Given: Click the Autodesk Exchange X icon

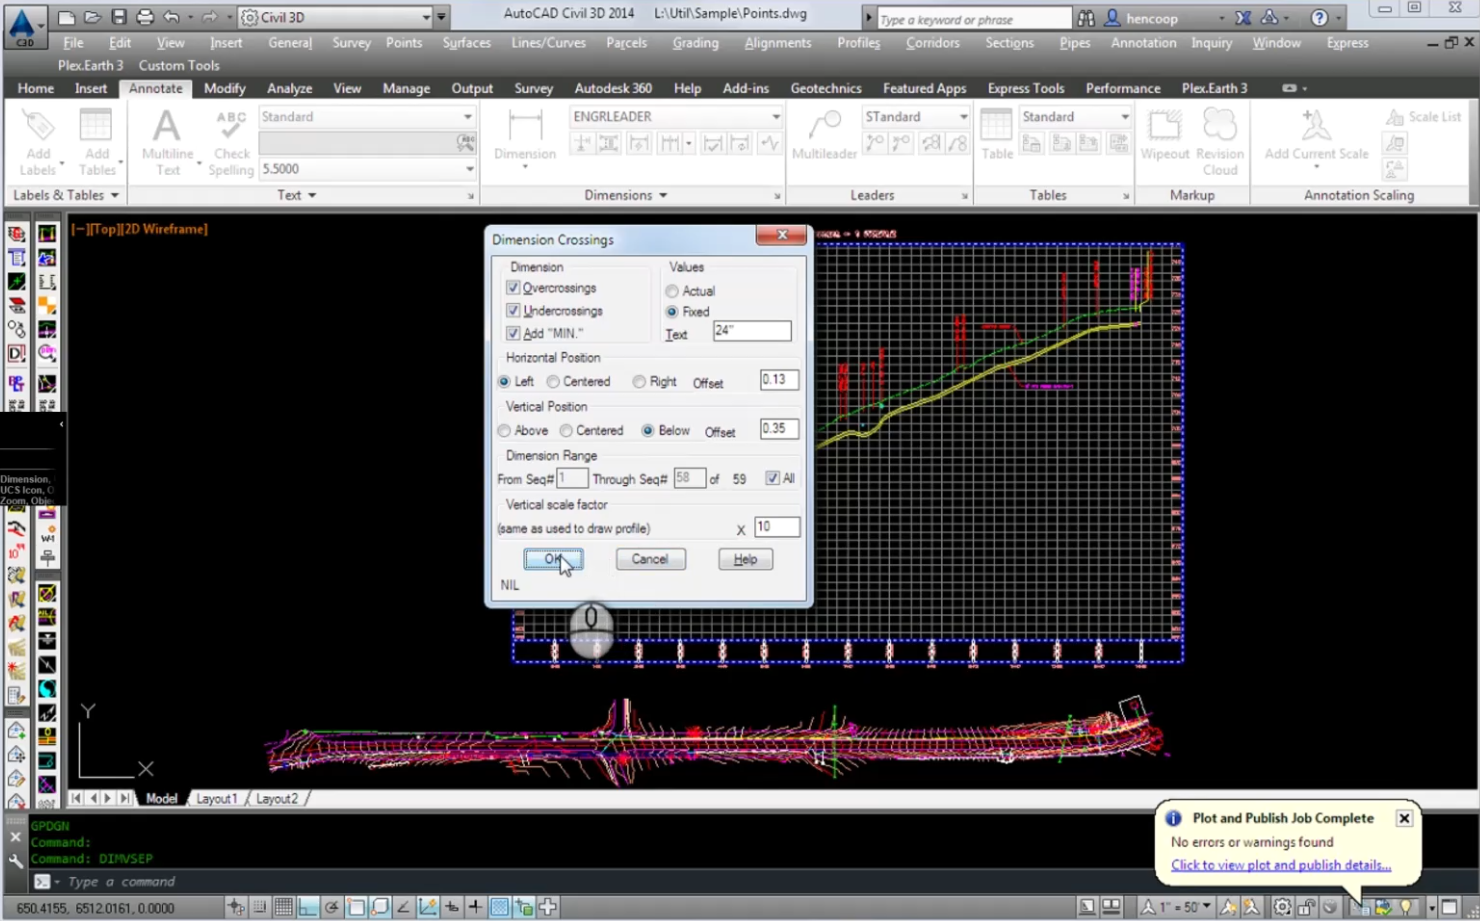Looking at the screenshot, I should (1243, 18).
